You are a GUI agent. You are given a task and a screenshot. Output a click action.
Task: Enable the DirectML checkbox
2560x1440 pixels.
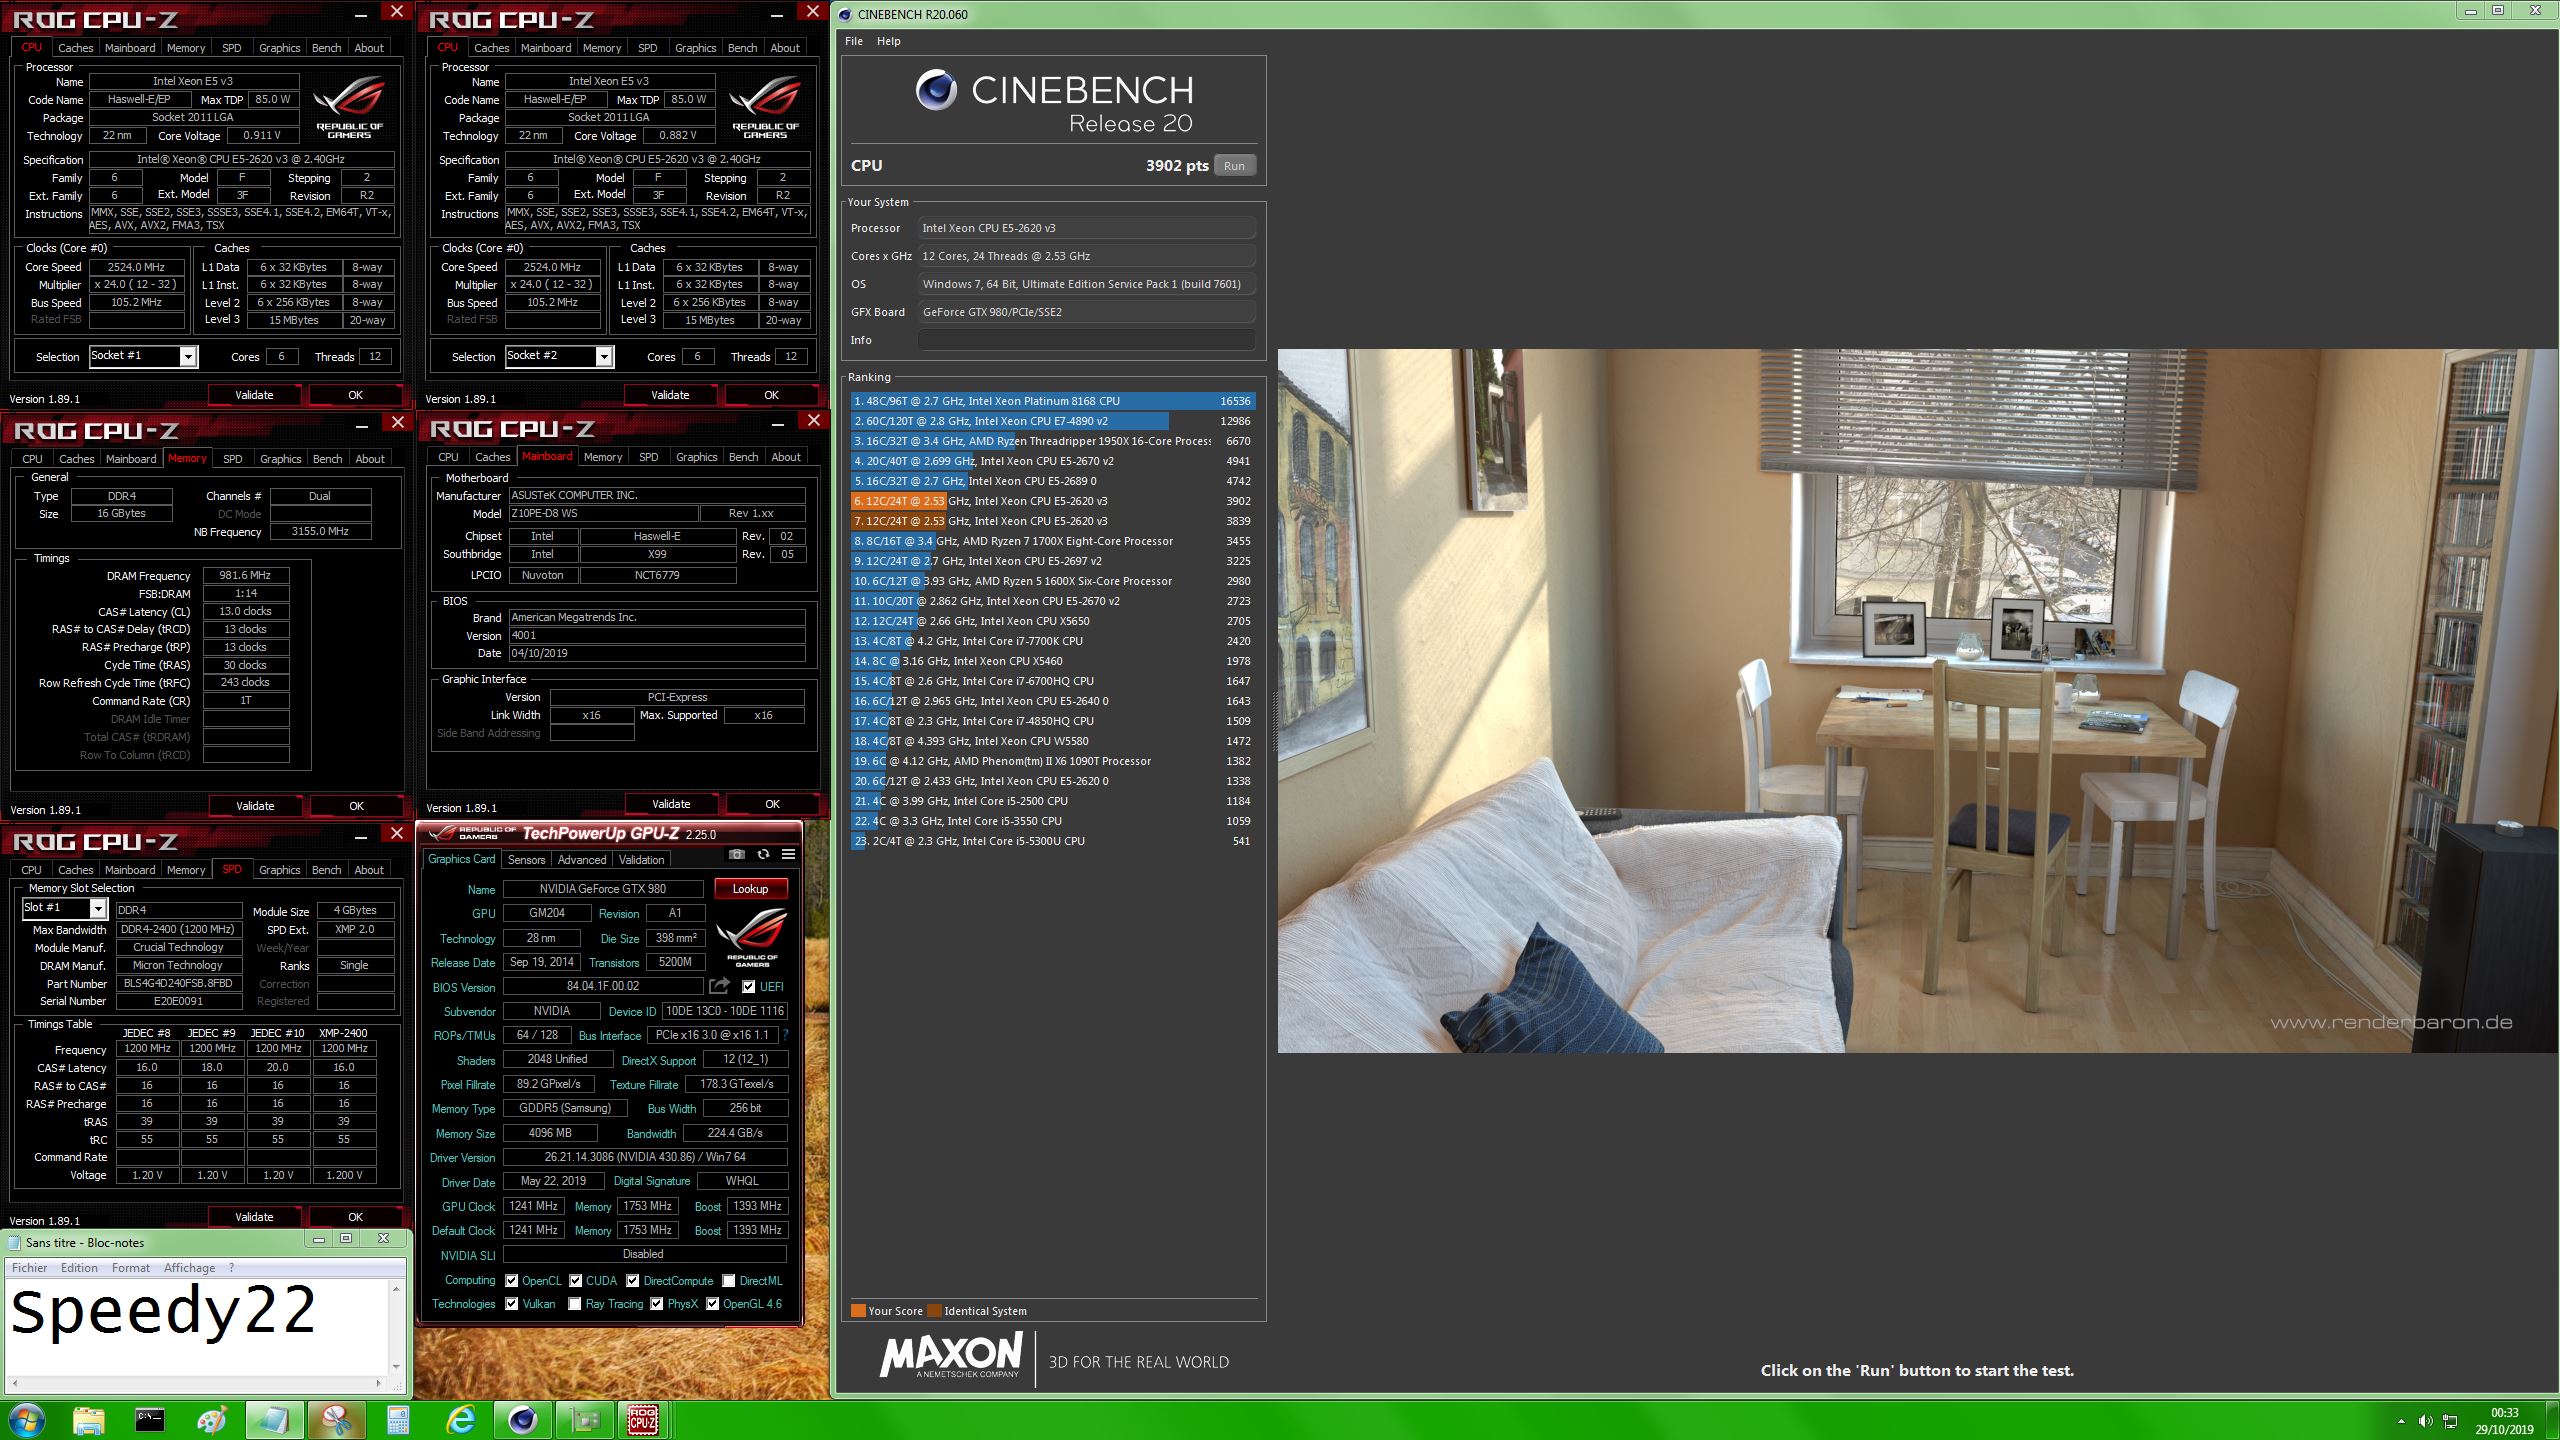[729, 1280]
